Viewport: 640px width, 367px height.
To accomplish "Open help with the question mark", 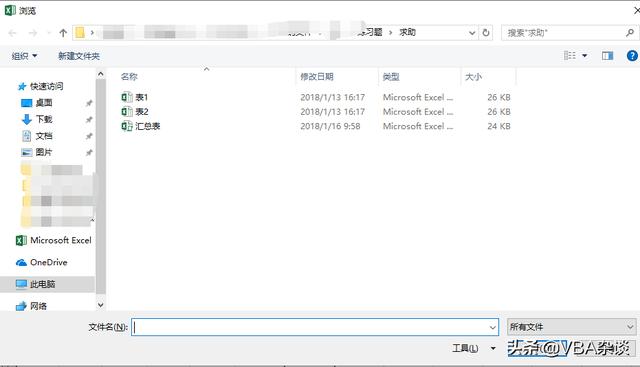I will [x=632, y=56].
